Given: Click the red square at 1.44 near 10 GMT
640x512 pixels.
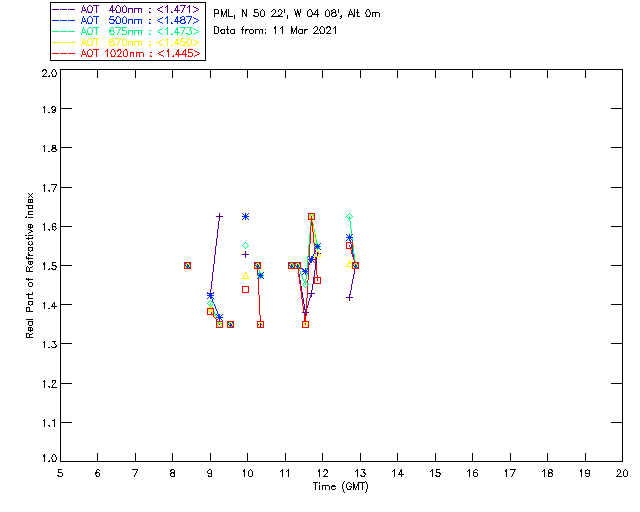Looking at the screenshot, I should 245,289.
